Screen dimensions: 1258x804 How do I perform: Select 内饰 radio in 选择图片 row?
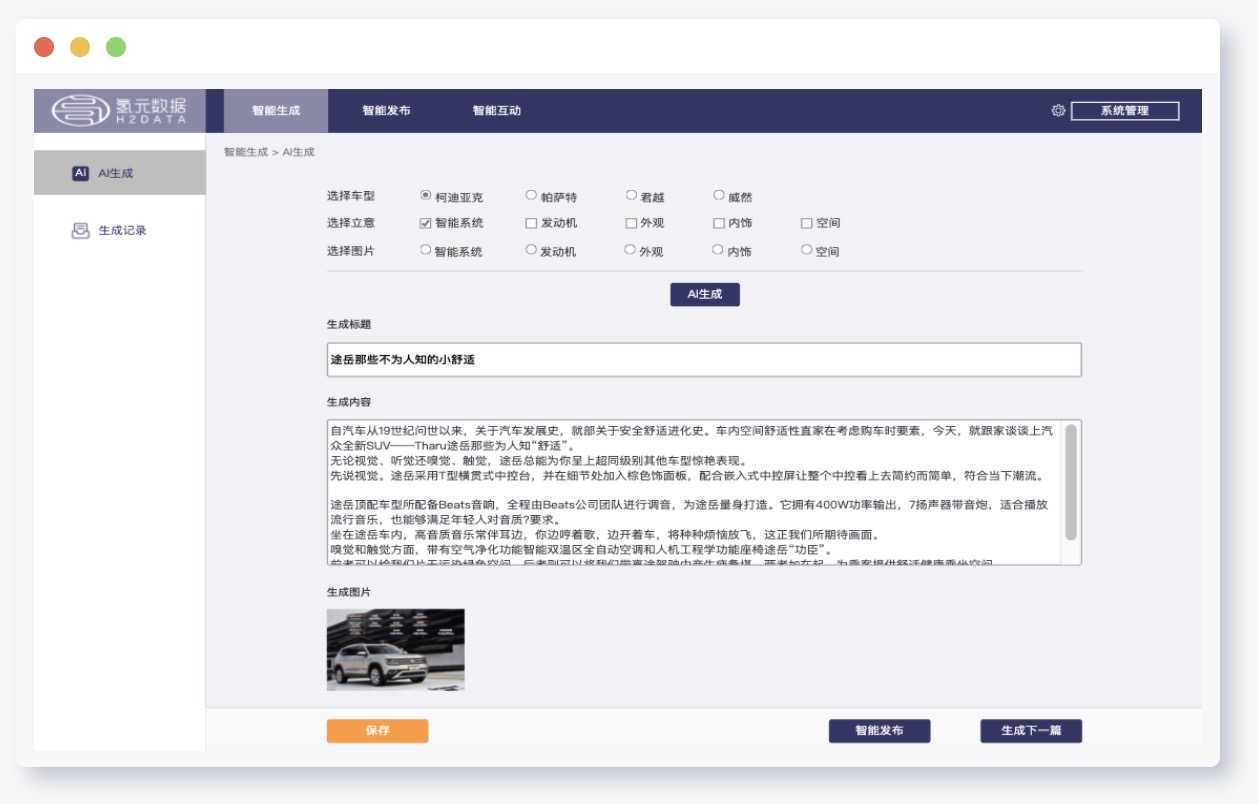coord(718,250)
